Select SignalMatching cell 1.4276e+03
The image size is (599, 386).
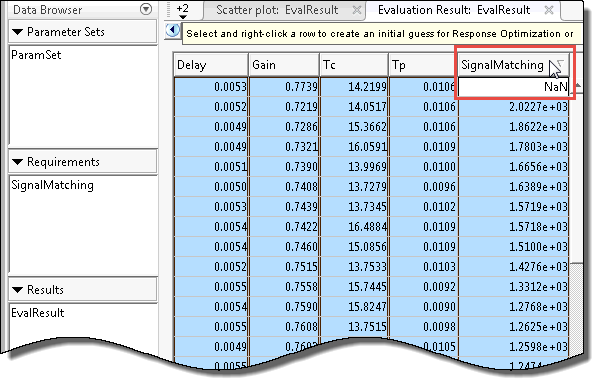513,267
